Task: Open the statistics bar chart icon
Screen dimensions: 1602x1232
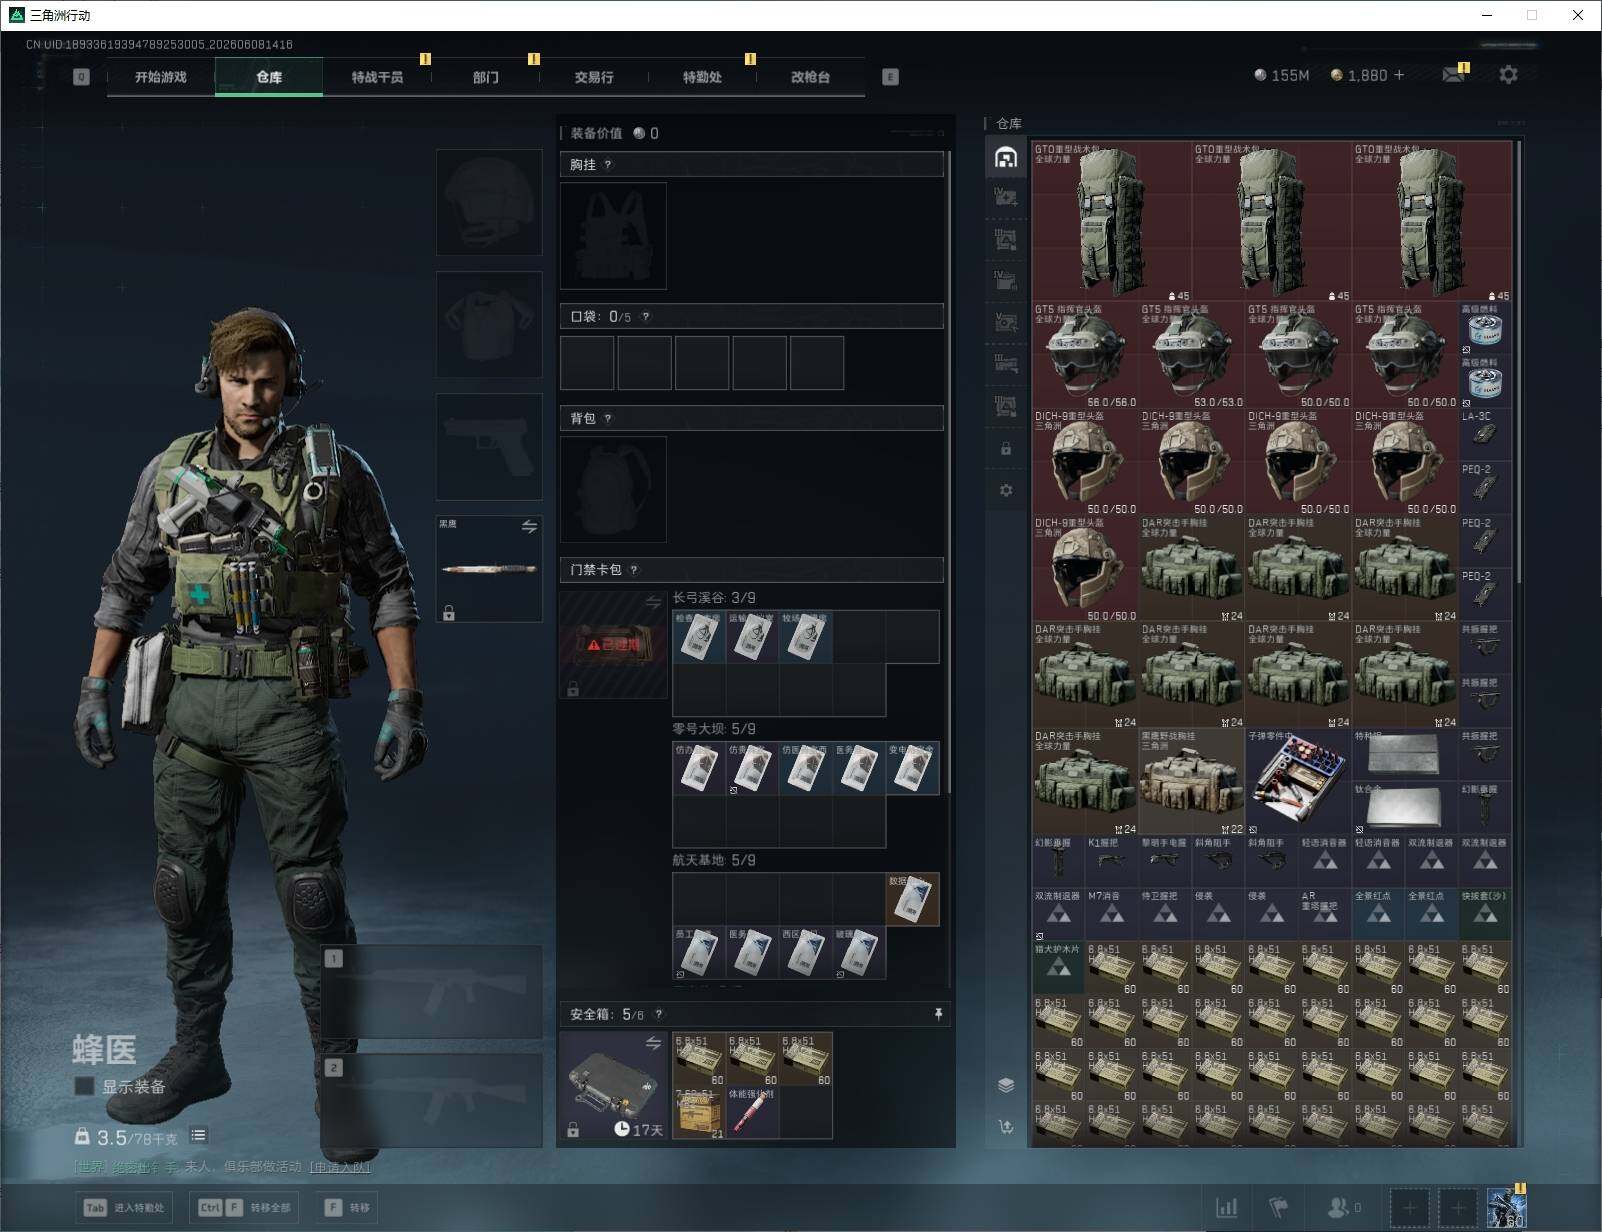Action: 1226,1208
